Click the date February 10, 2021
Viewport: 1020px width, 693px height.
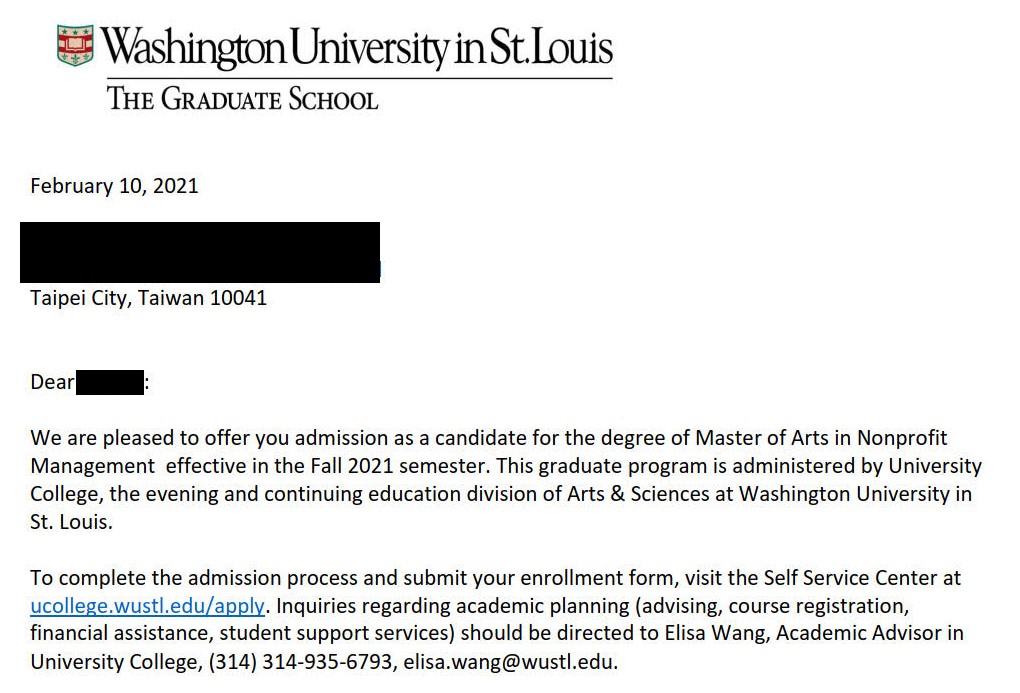pos(114,186)
